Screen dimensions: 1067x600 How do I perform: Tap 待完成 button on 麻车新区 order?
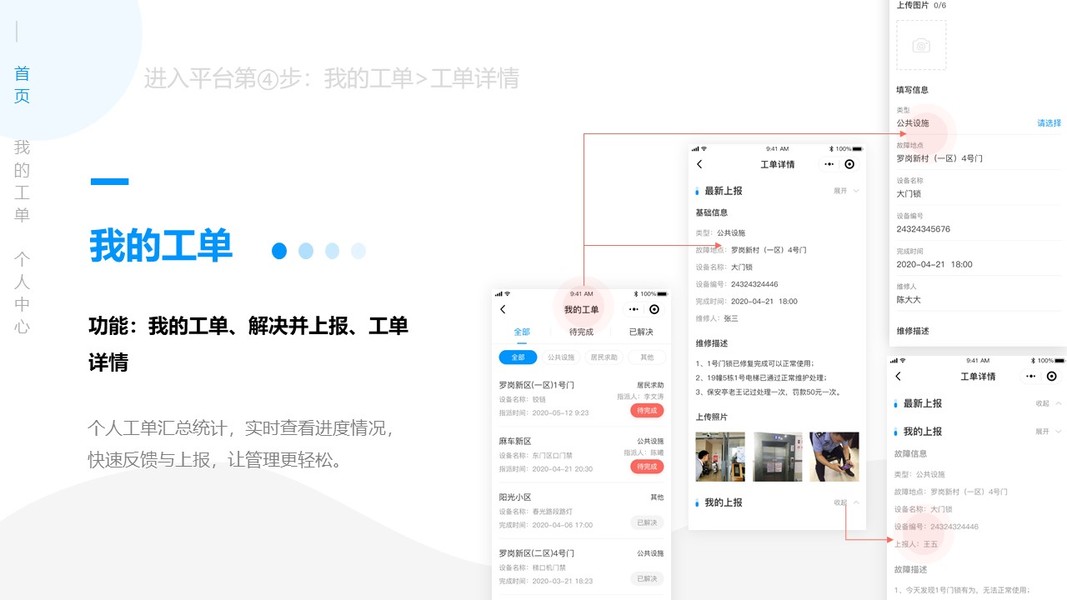click(x=647, y=467)
